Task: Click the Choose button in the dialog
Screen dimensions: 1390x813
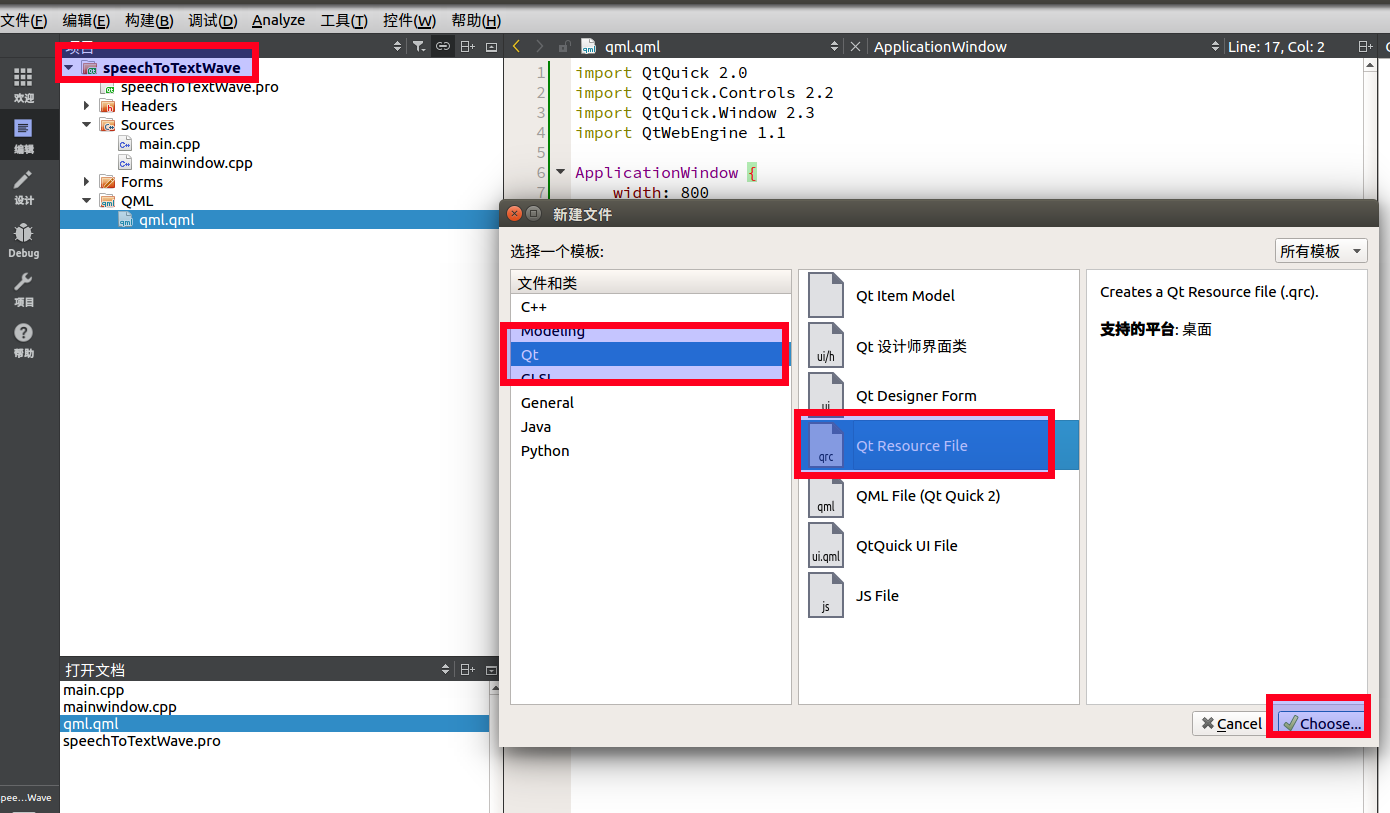Action: pos(1318,723)
